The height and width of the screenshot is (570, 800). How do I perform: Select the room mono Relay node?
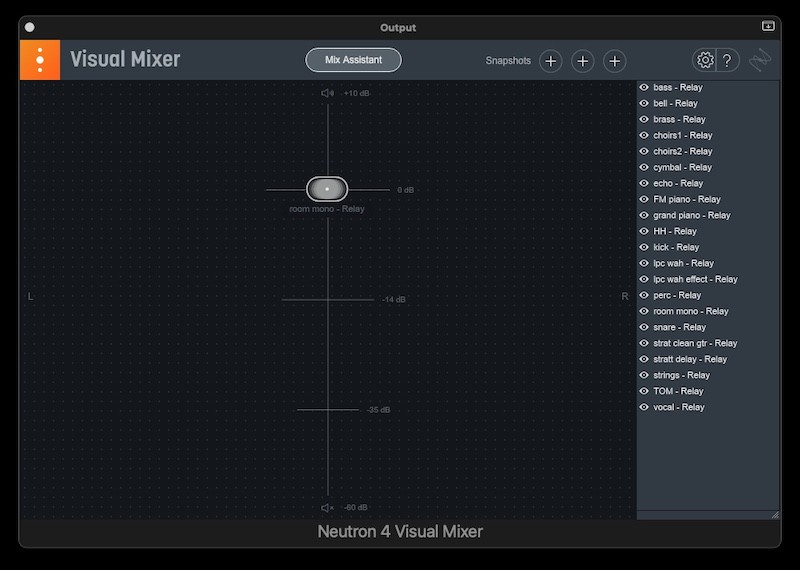click(x=327, y=189)
